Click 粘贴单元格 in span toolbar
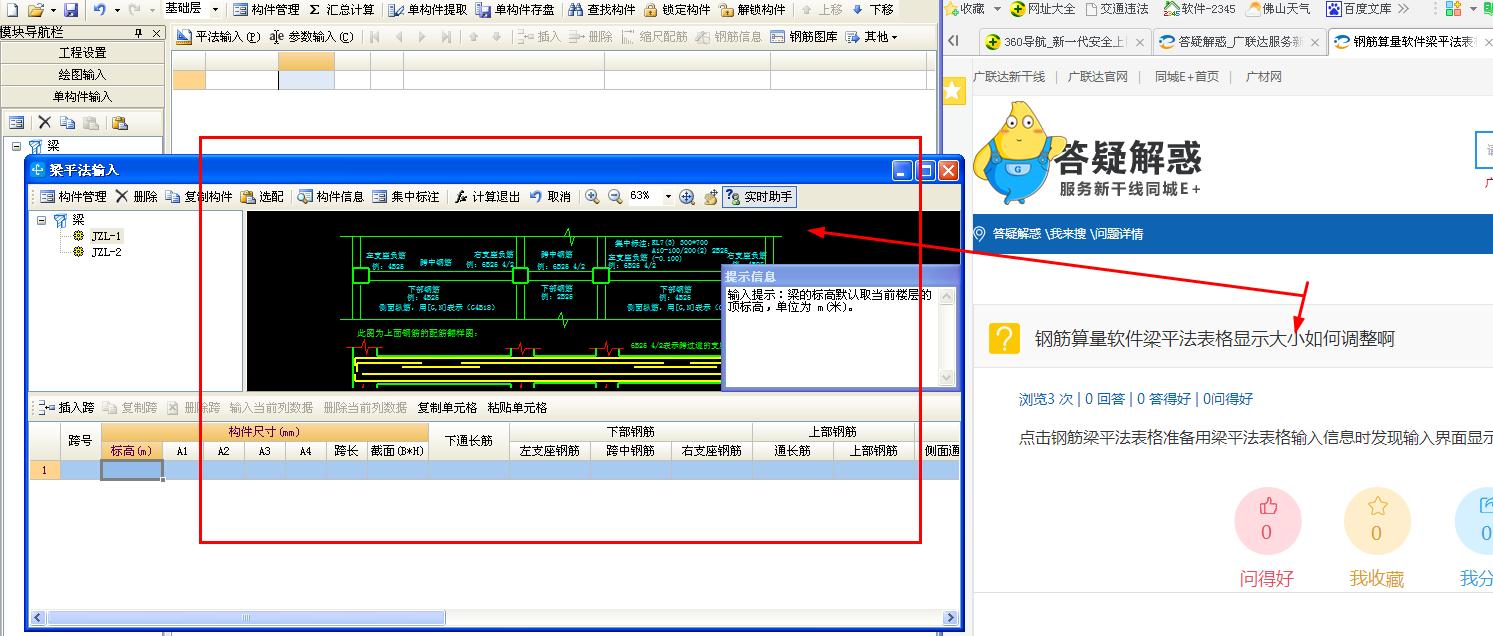The width and height of the screenshot is (1493, 636). tap(517, 408)
